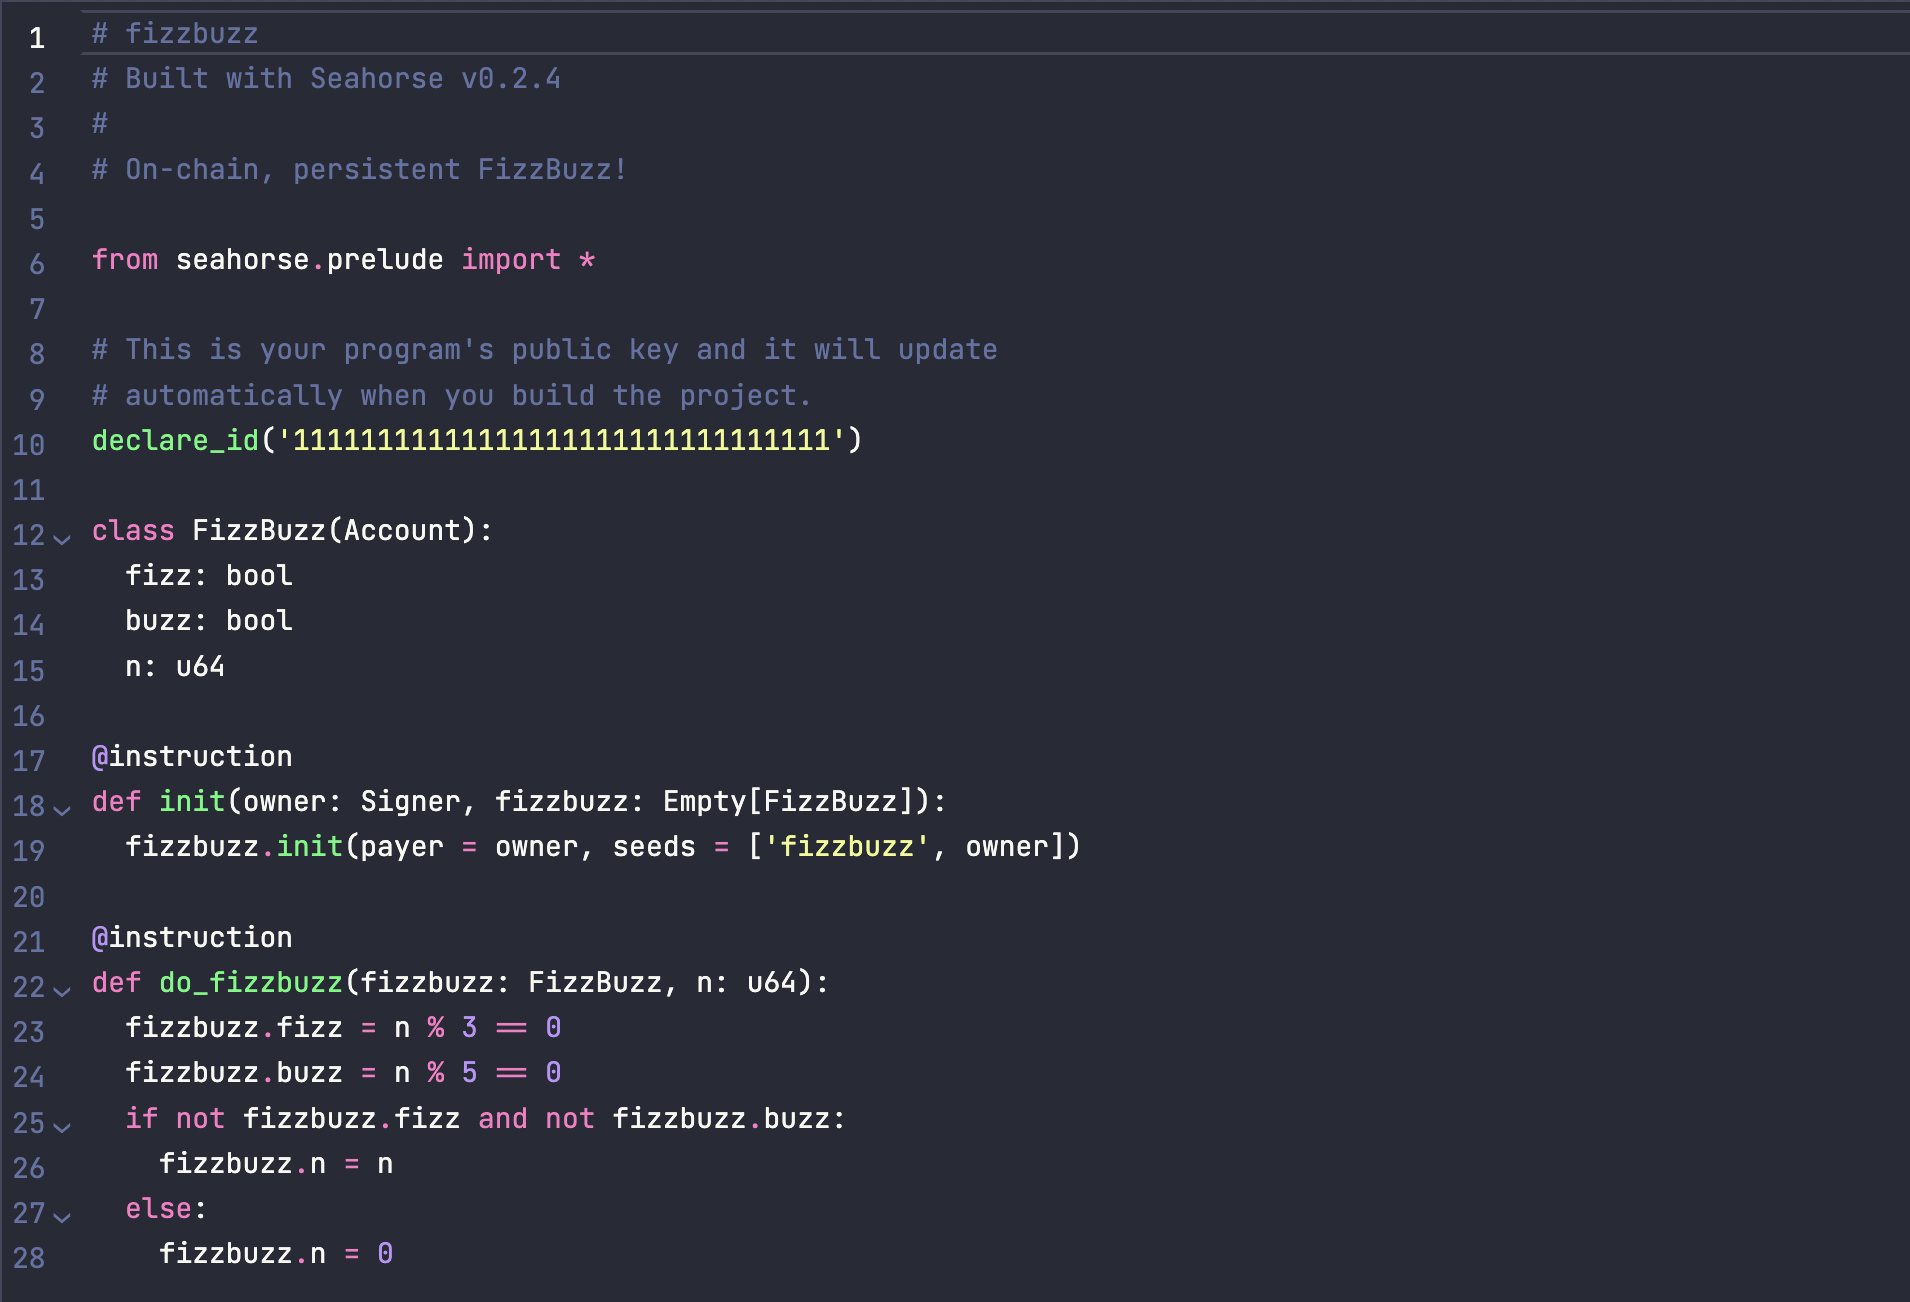Click line number 1 in the gutter
The height and width of the screenshot is (1302, 1910).
(37, 38)
